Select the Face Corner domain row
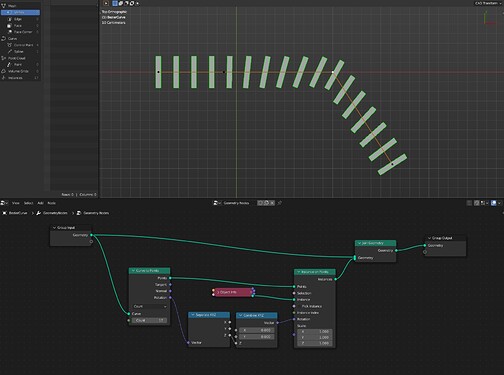The image size is (504, 375). pyautogui.click(x=21, y=32)
